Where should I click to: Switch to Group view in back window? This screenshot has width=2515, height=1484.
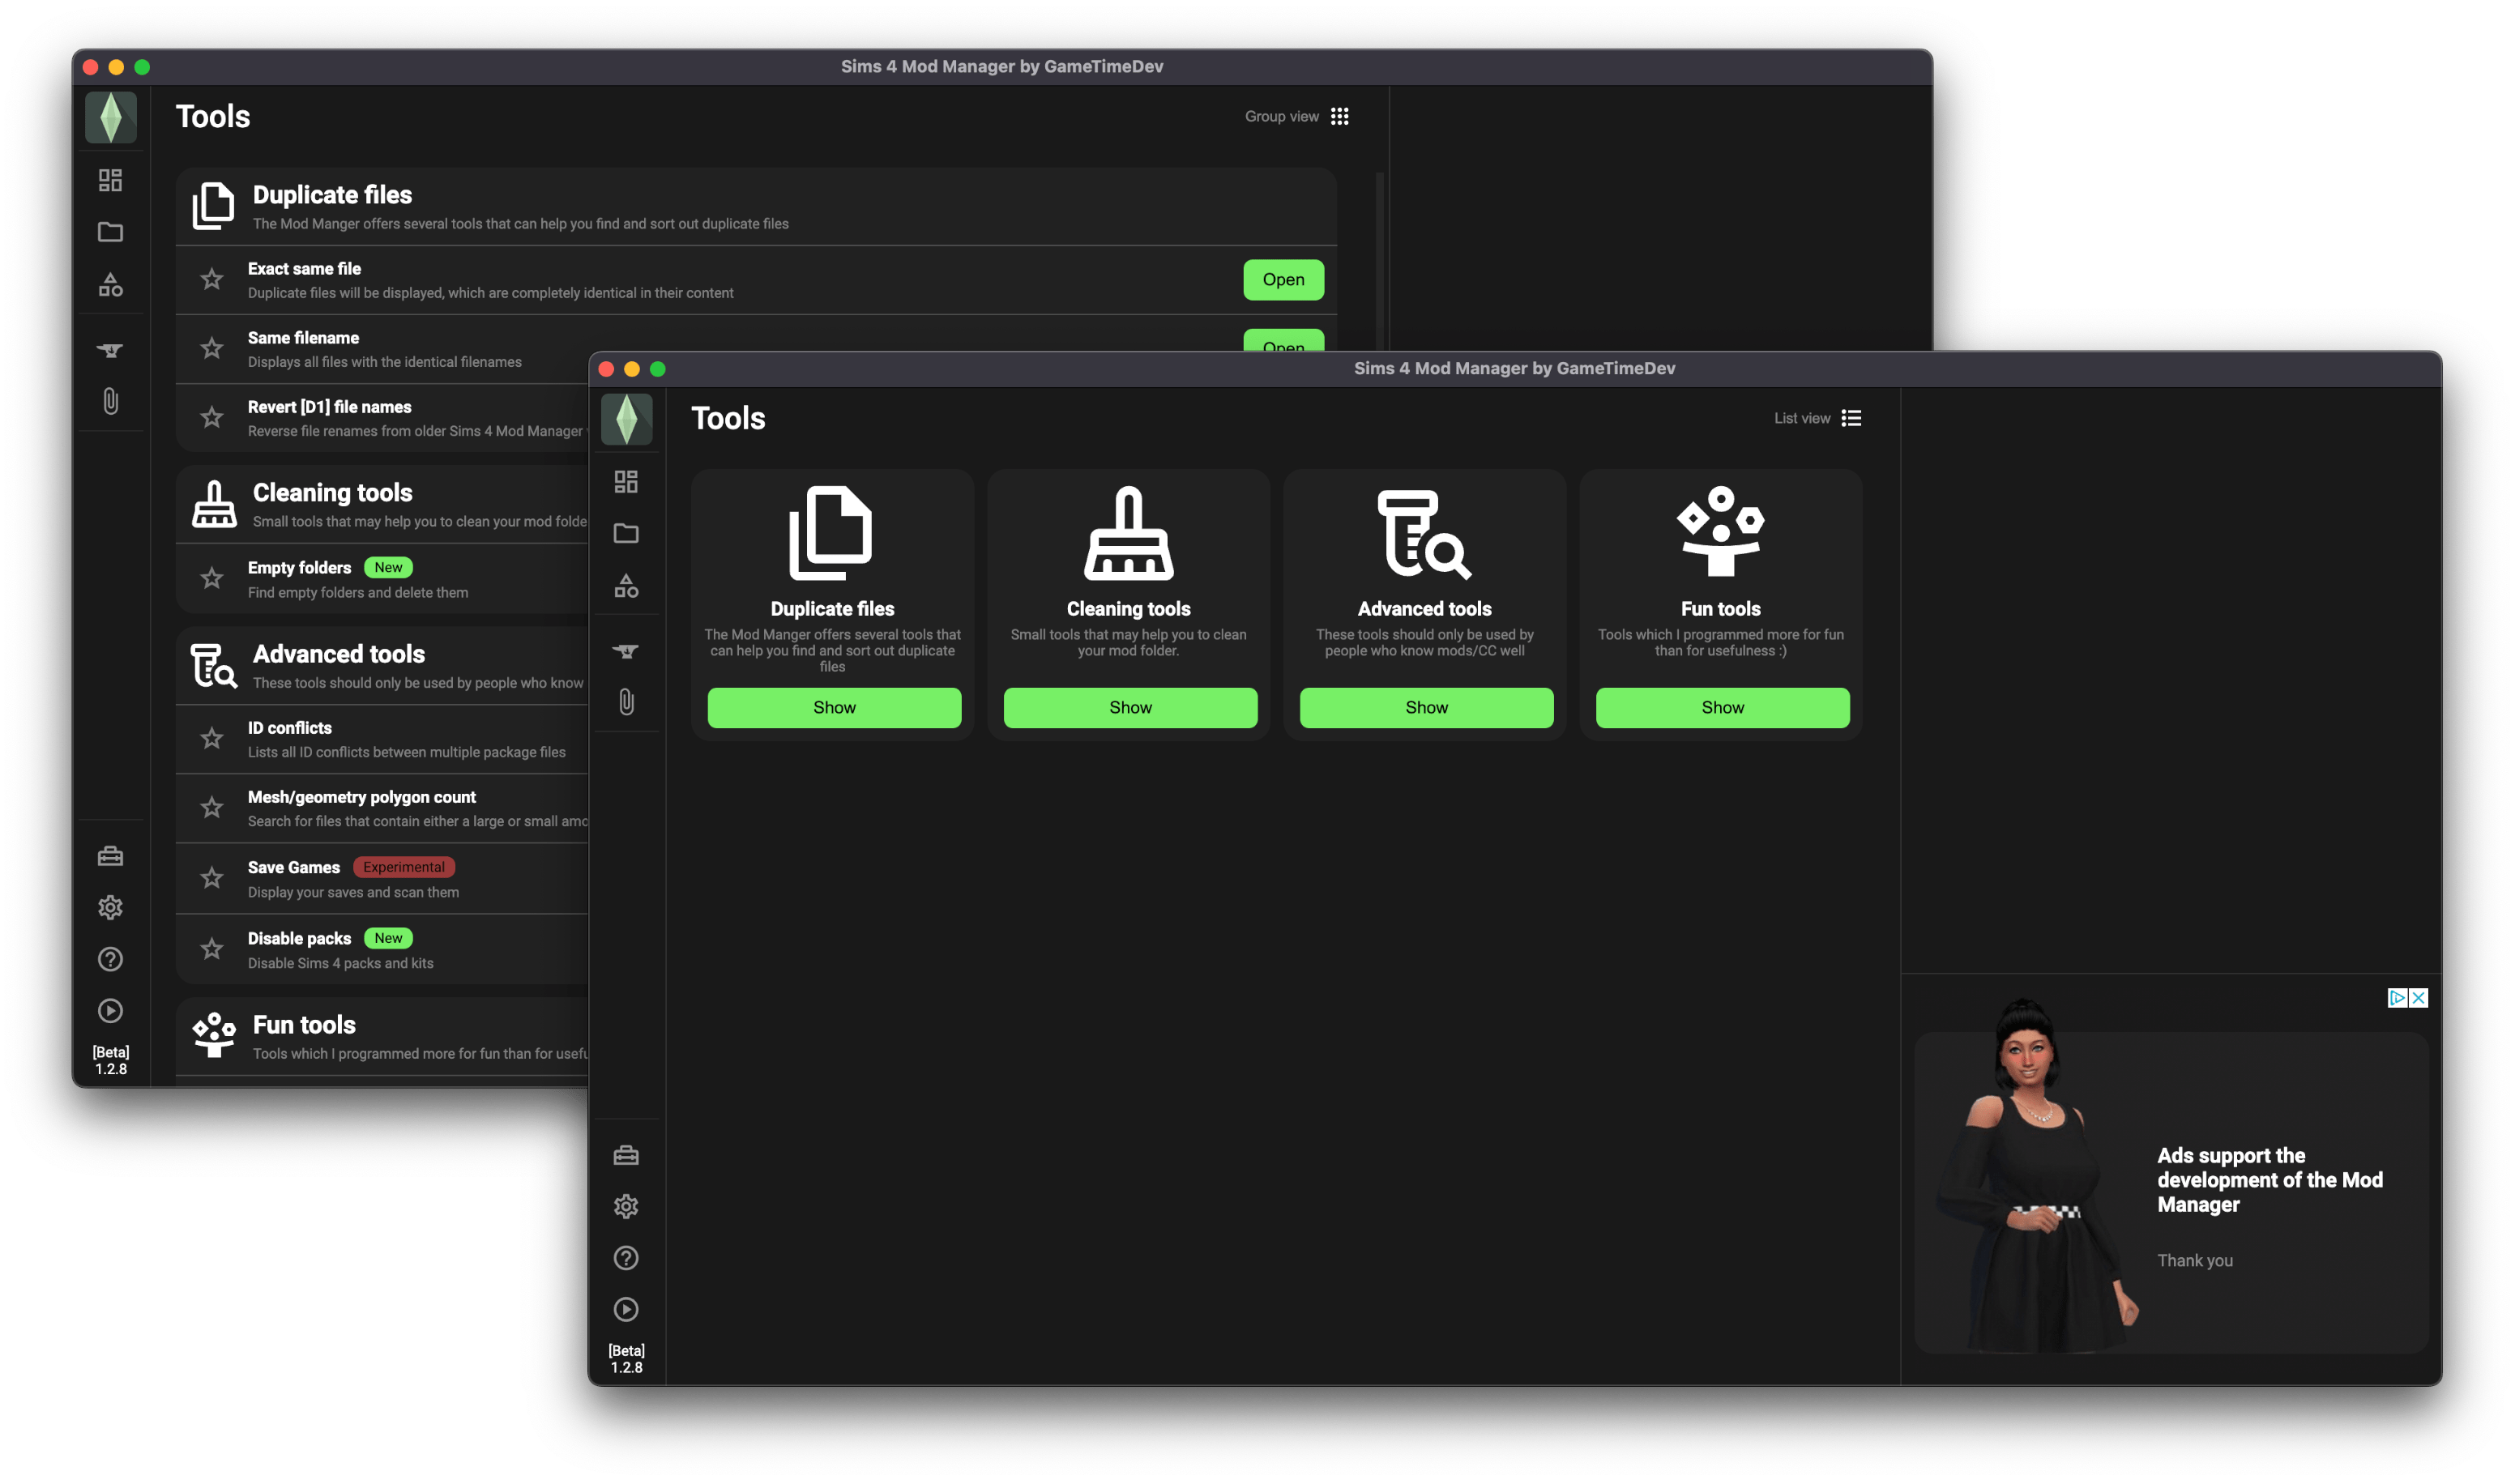(x=1296, y=116)
